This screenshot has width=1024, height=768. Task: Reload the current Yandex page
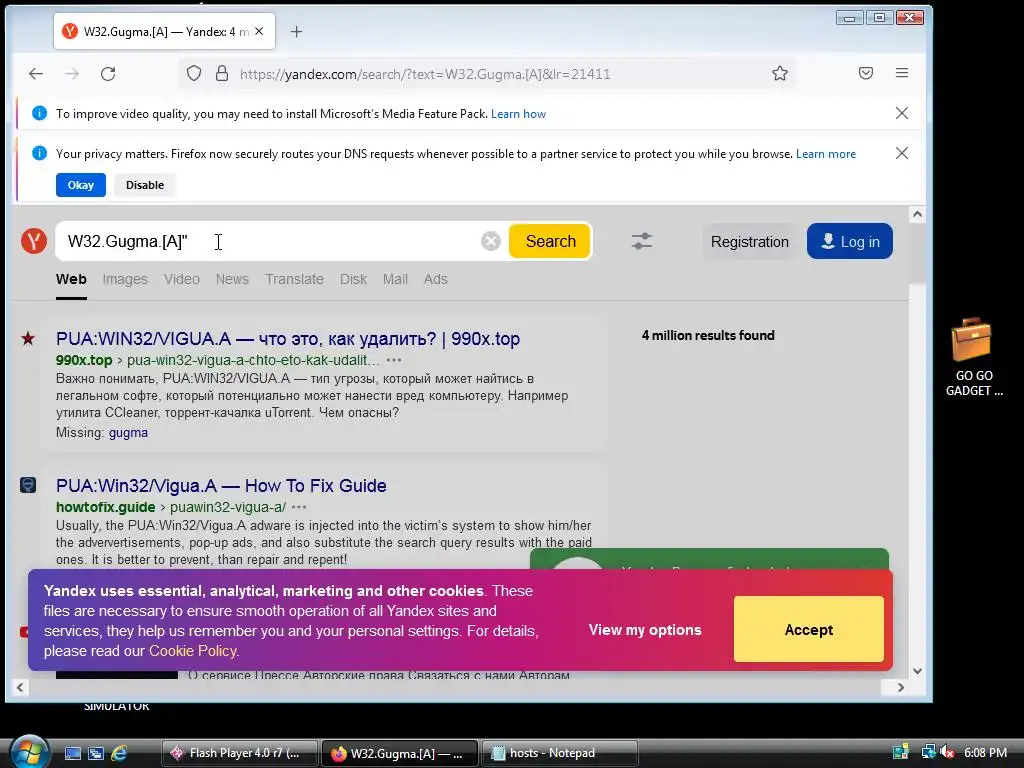pos(108,74)
